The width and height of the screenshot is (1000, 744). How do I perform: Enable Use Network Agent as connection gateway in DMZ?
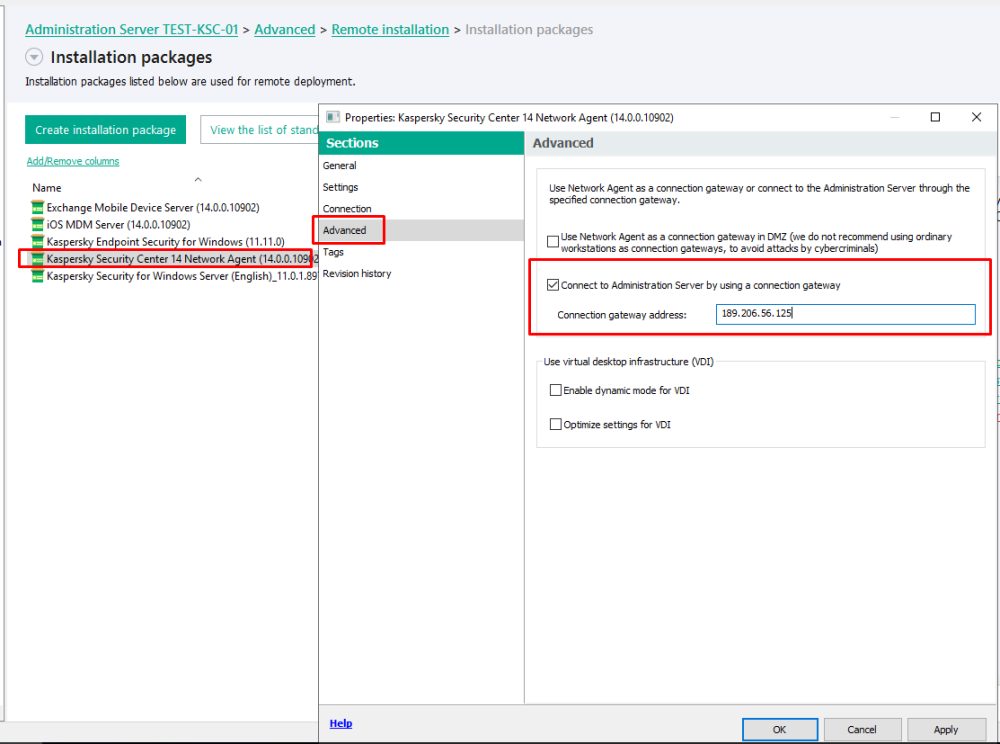pos(553,242)
